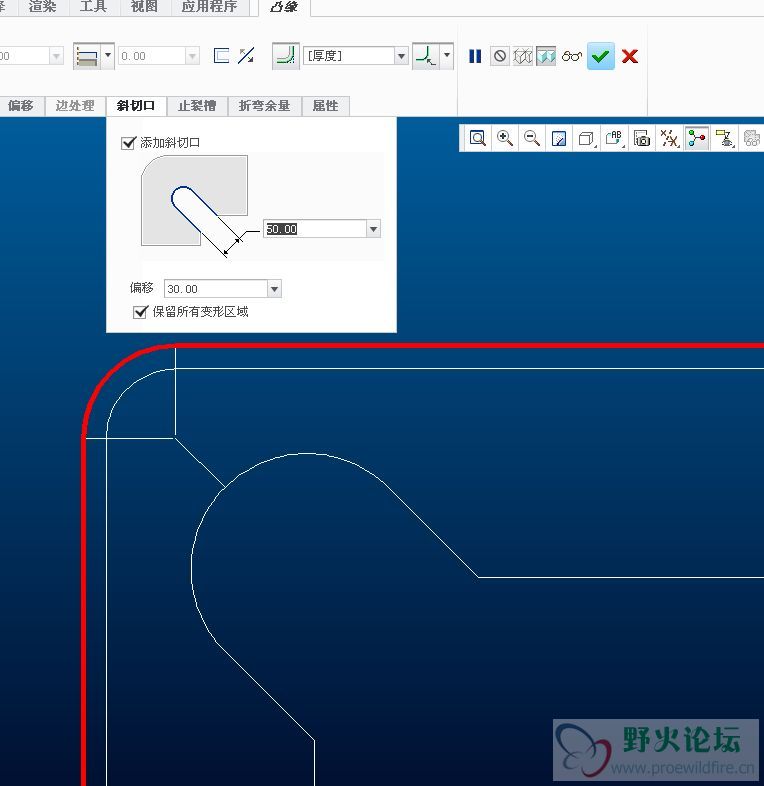The image size is (764, 786).
Task: Open the 应用程序 ribbon tab
Action: pyautogui.click(x=209, y=7)
